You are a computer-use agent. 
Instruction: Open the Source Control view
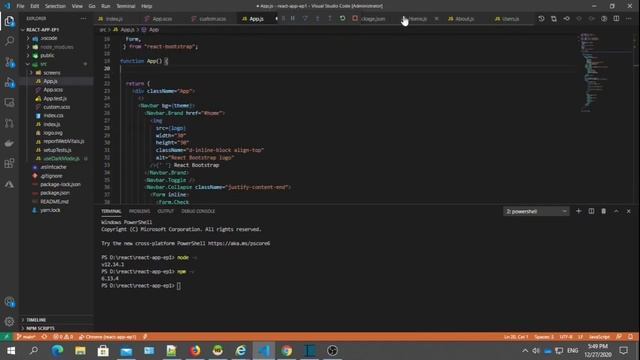[9, 62]
